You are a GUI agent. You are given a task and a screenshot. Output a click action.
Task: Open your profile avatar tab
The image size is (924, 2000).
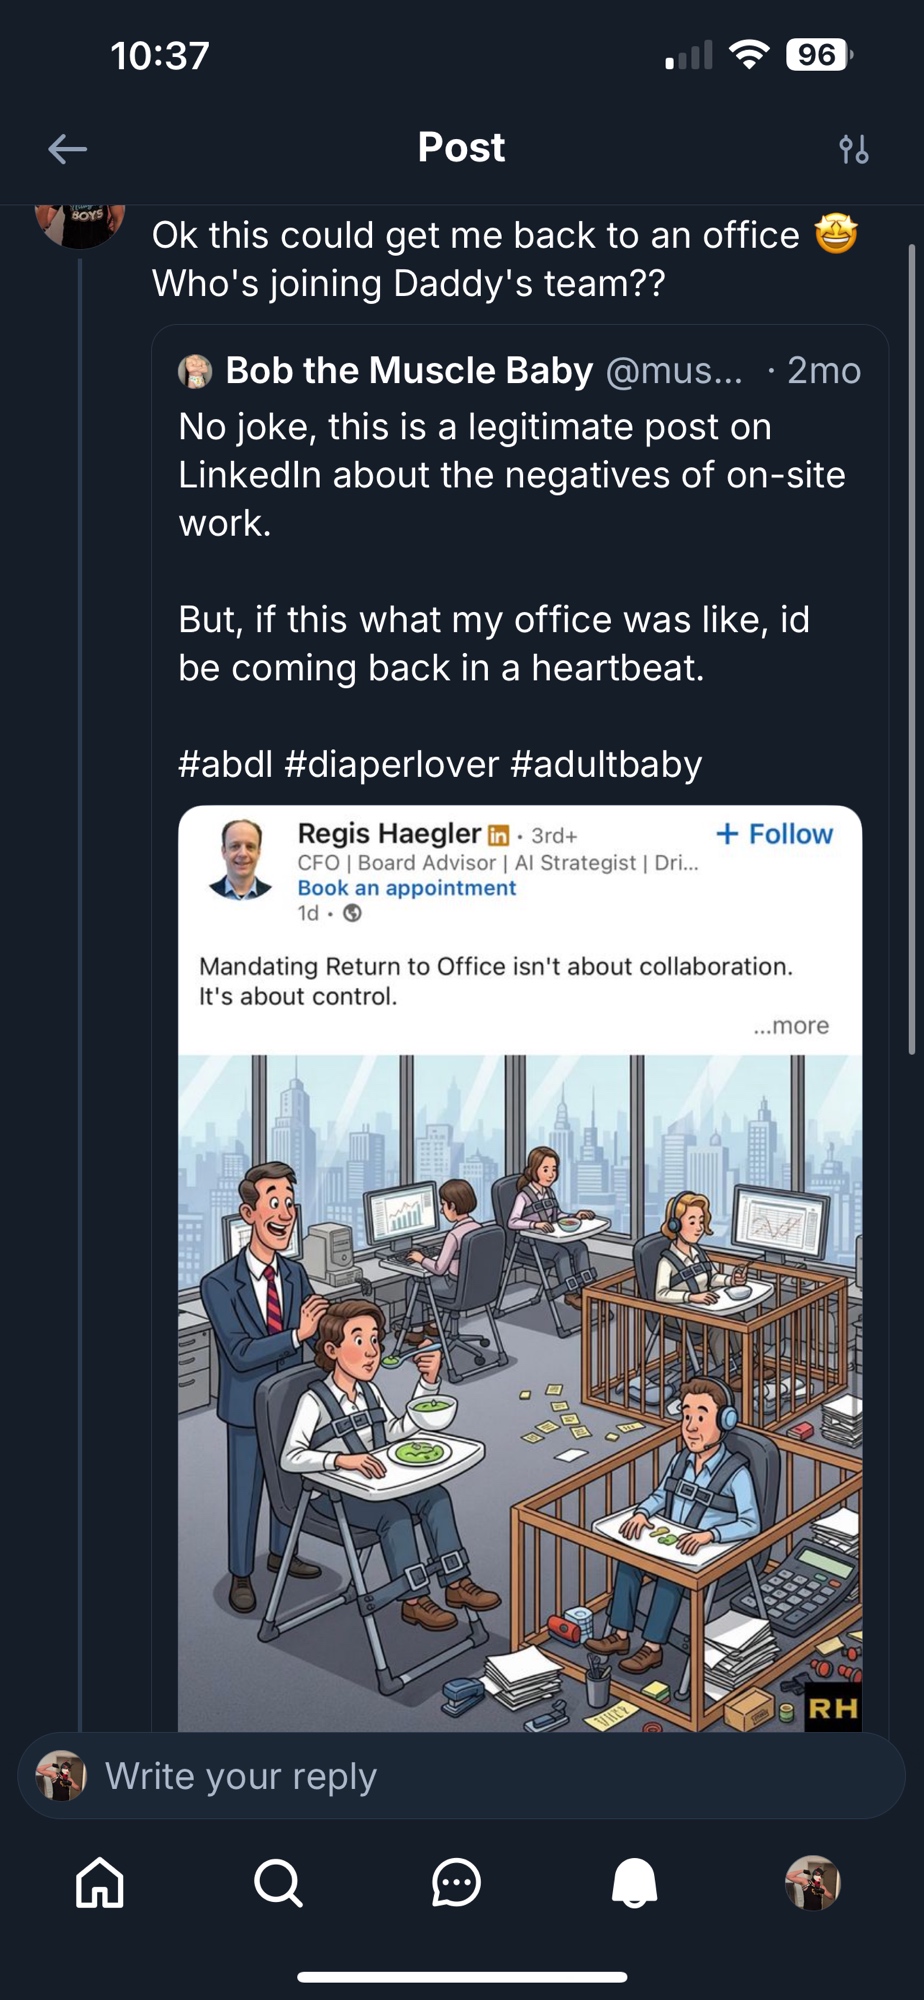(813, 1883)
